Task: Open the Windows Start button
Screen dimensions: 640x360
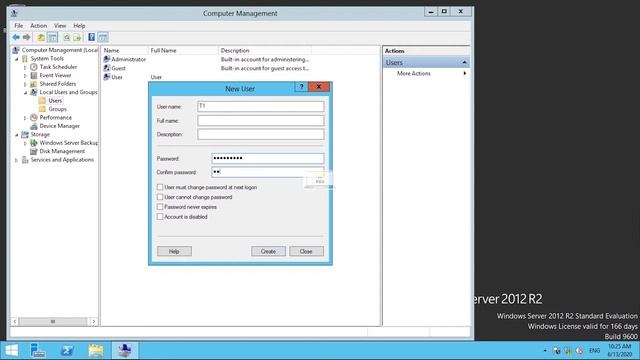Action: point(11,351)
